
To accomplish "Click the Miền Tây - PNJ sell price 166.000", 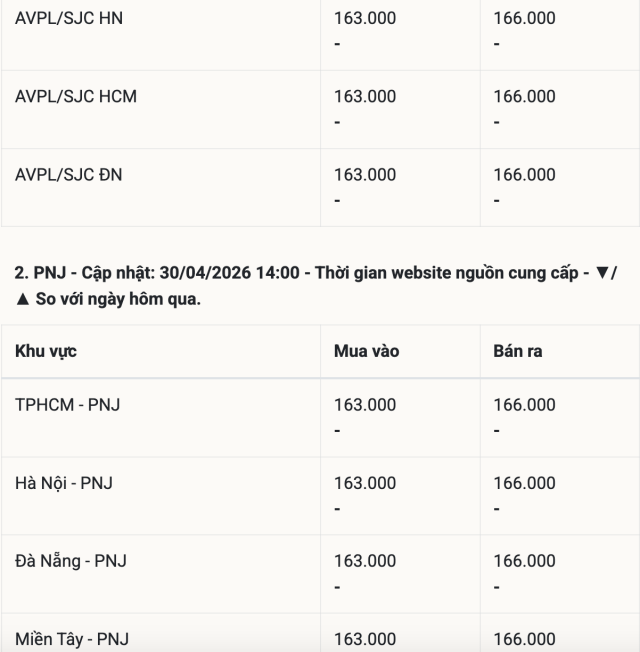I will 524,639.
